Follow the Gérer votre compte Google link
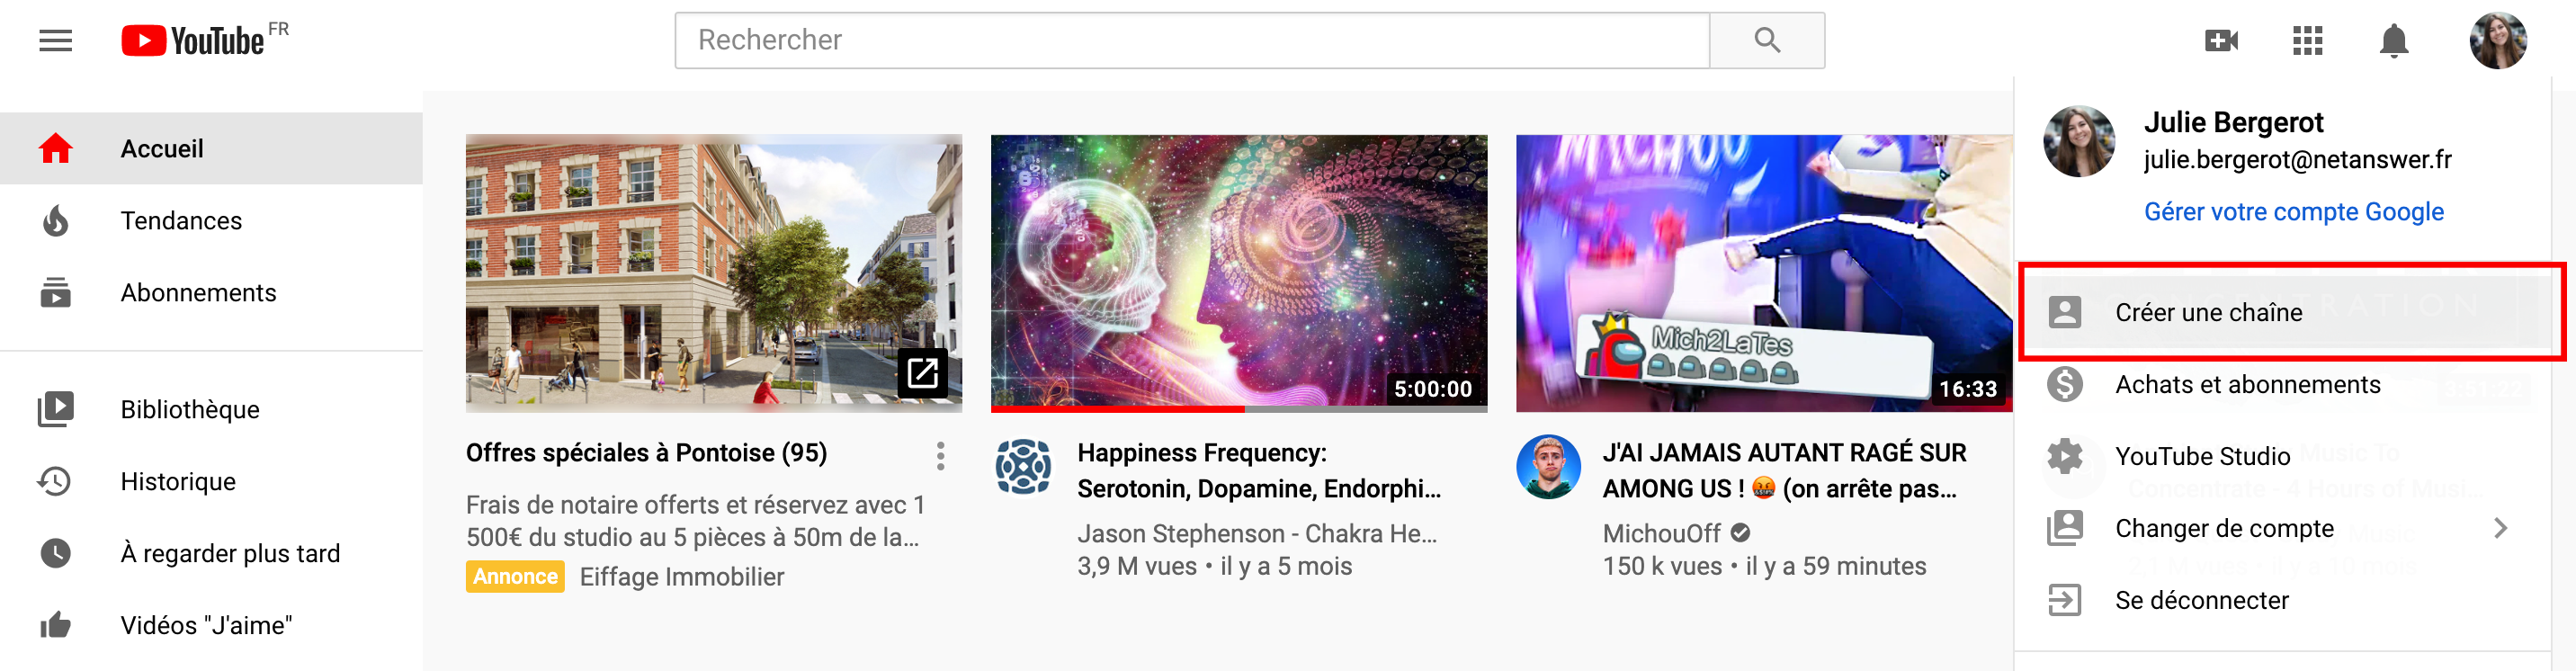Screen dimensions: 2576x671 (2293, 212)
